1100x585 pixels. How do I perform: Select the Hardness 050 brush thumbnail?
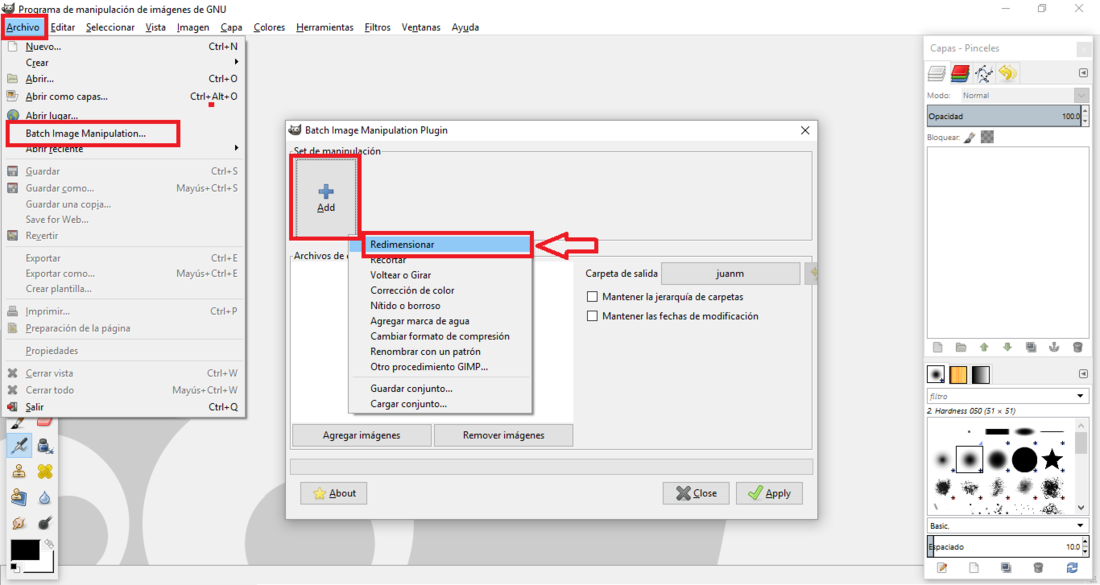tap(970, 460)
